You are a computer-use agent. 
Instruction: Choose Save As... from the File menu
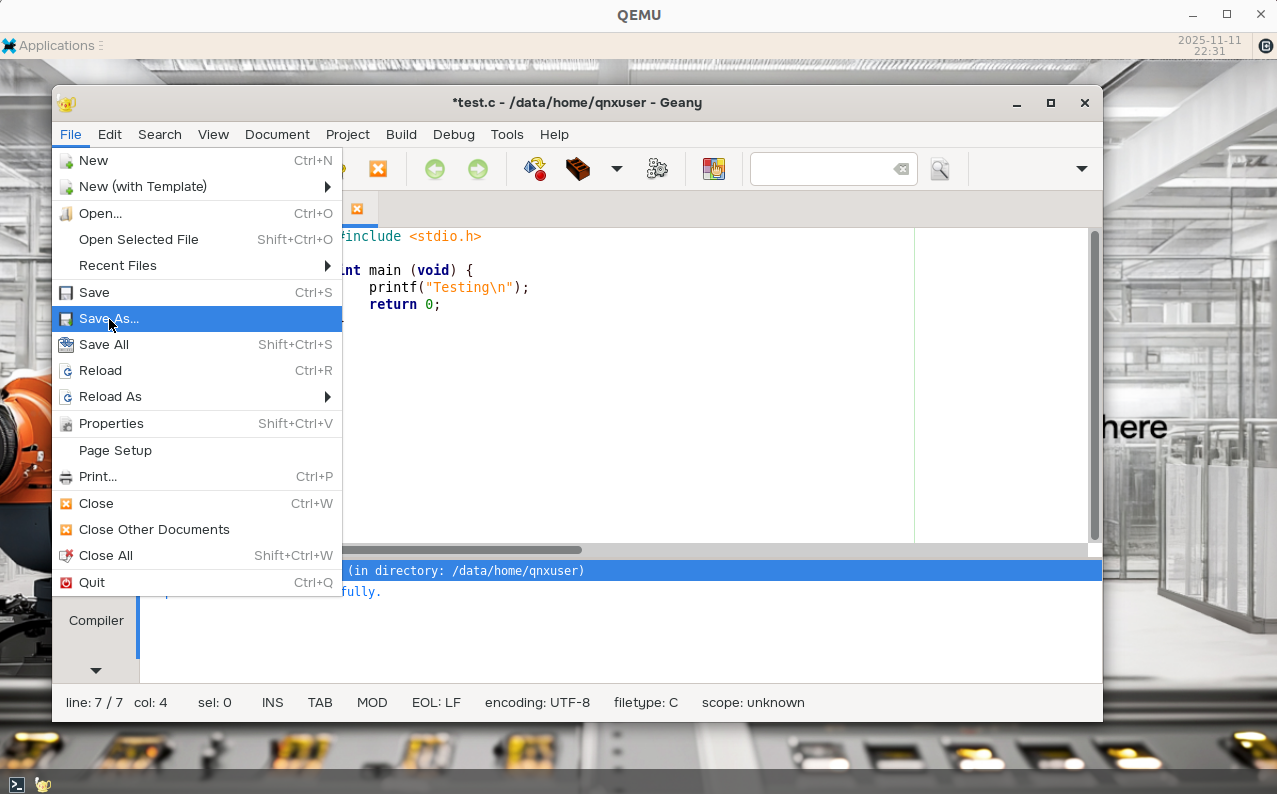click(x=109, y=319)
